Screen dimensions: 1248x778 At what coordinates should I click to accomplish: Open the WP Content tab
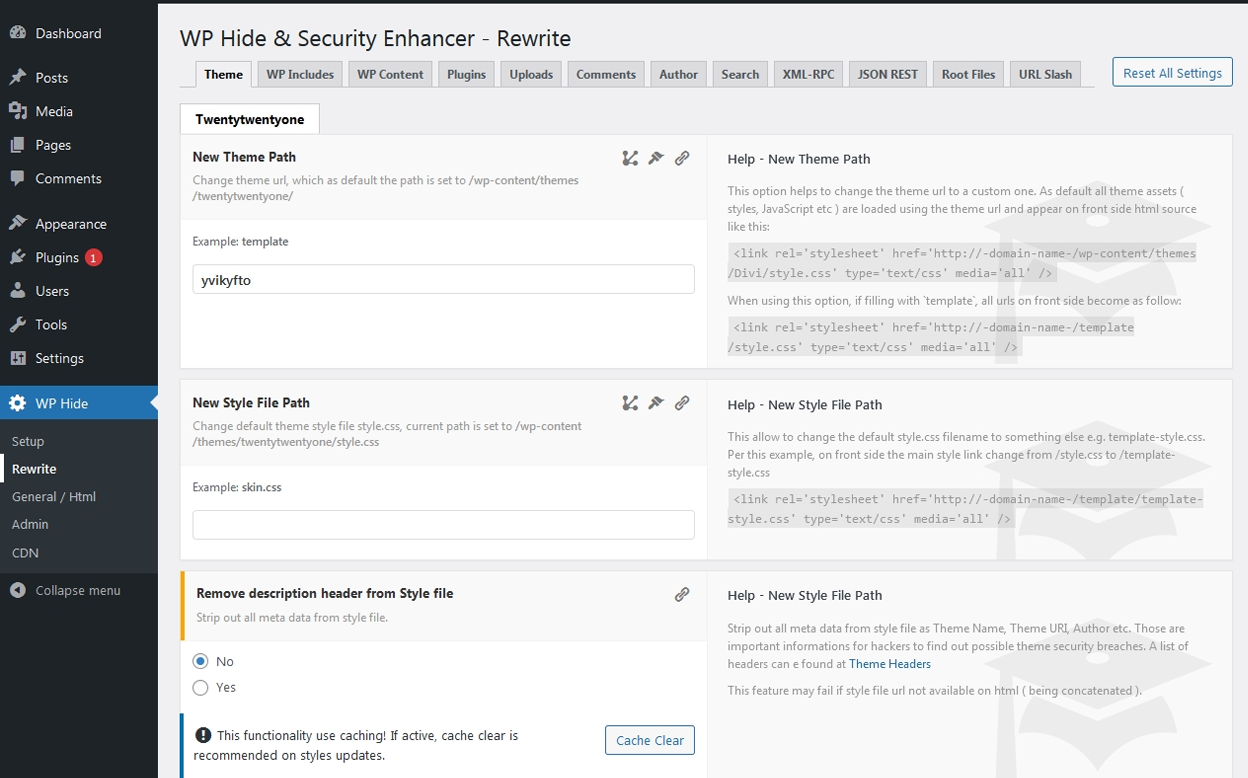tap(391, 74)
